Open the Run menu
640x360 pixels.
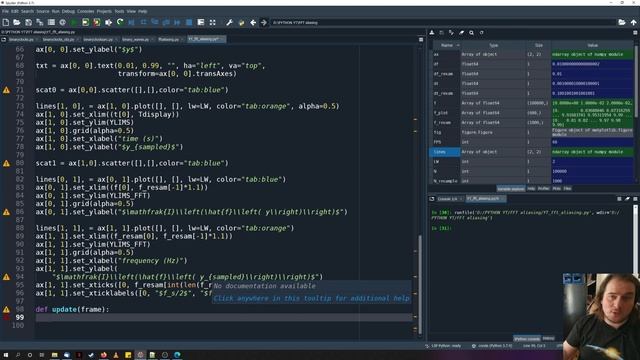(56, 11)
